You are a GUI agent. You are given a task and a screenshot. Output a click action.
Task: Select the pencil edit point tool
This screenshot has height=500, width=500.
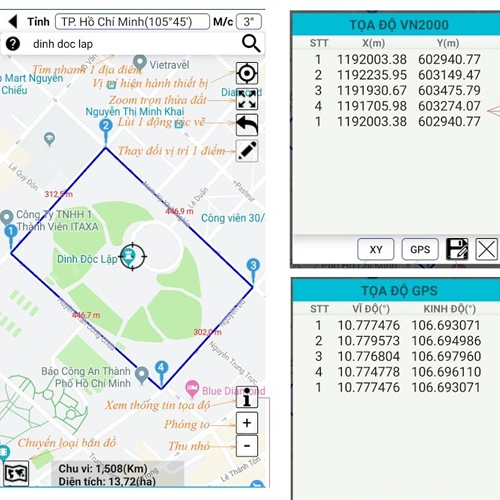(x=247, y=151)
